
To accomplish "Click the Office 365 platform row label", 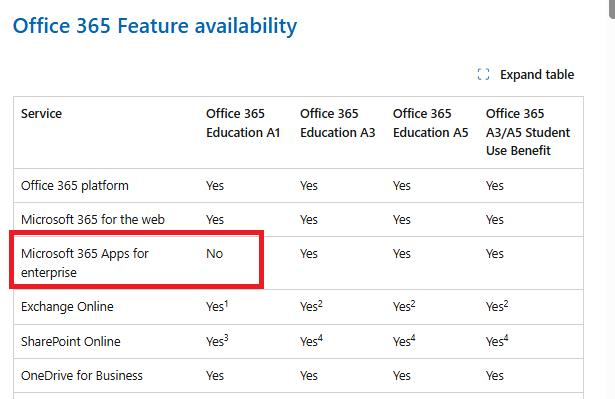I will pos(75,186).
